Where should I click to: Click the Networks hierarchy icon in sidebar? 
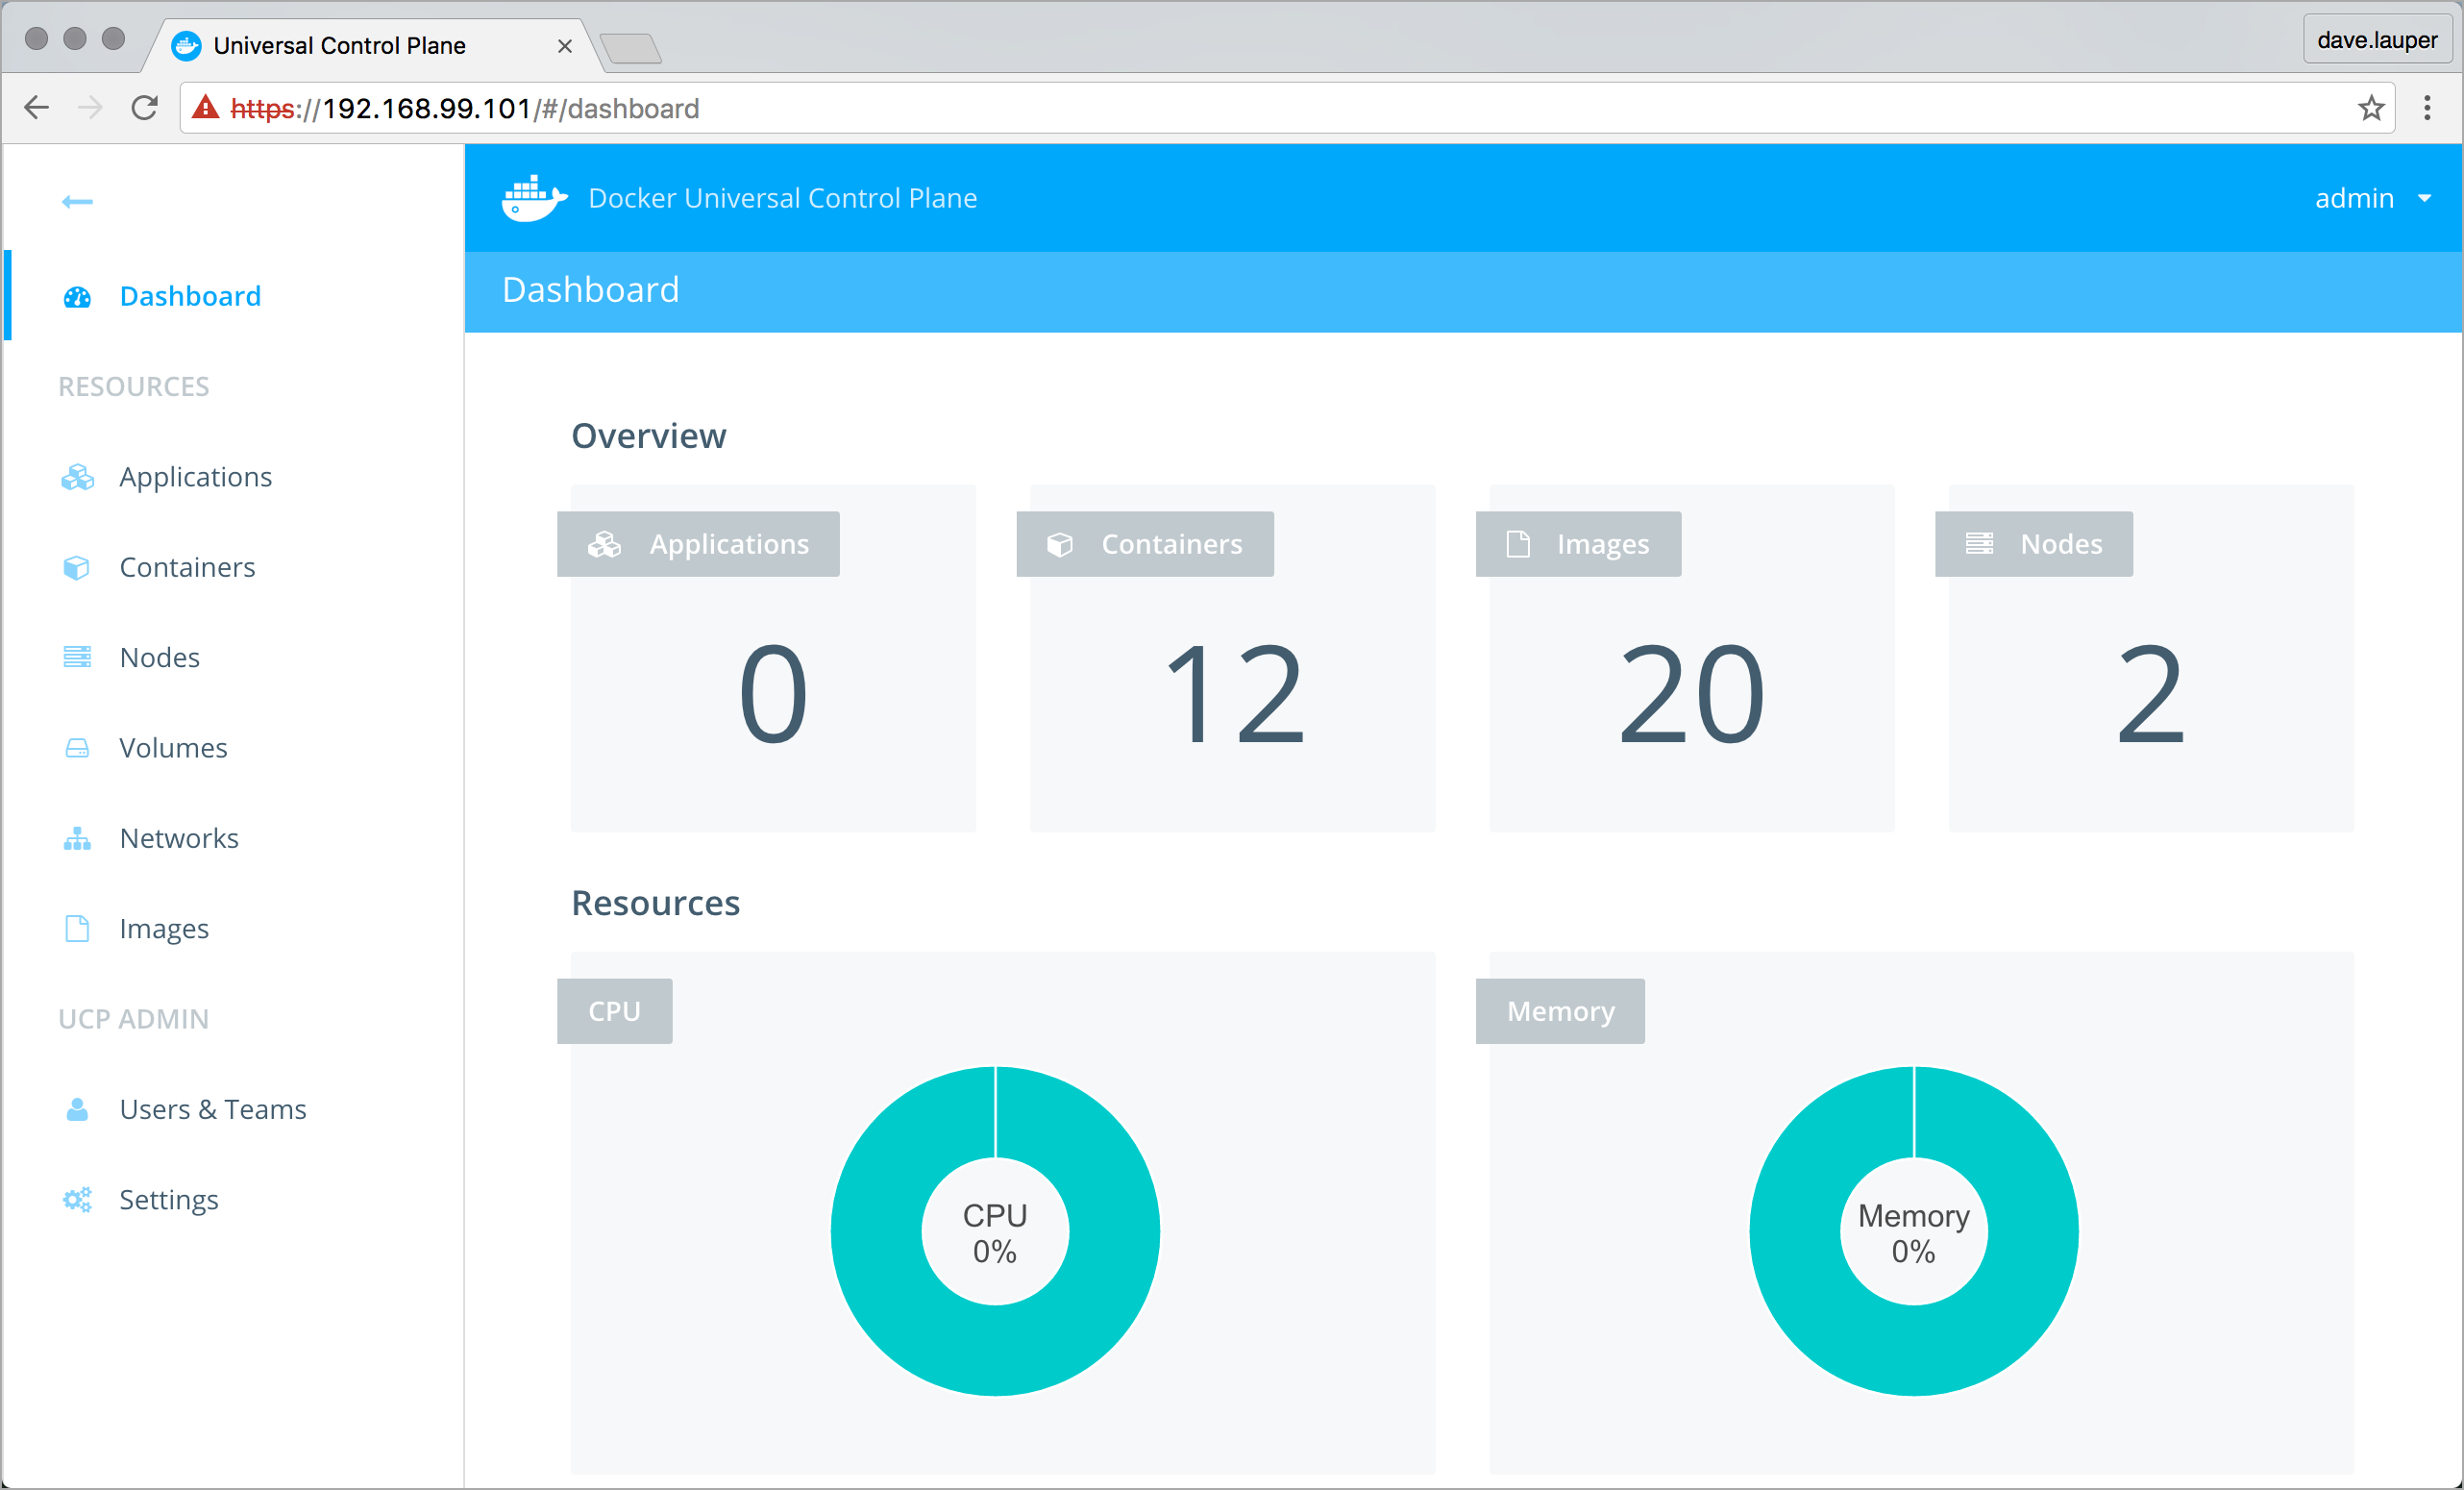pyautogui.click(x=77, y=839)
